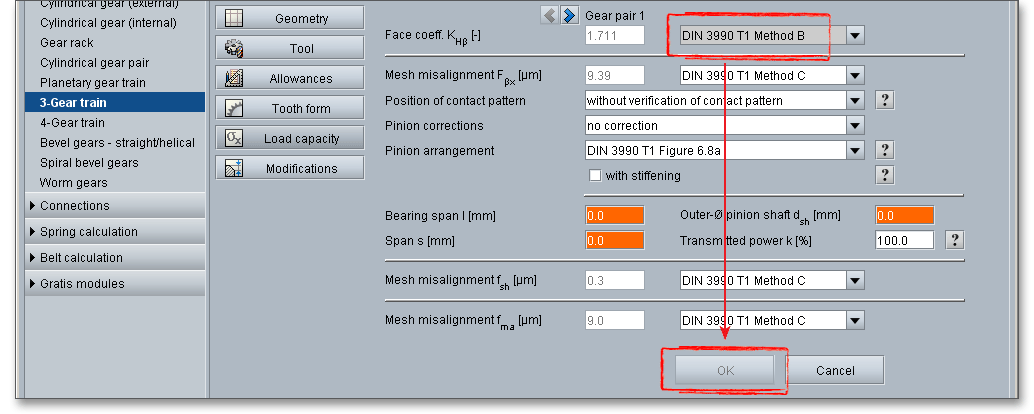The image size is (1034, 414).
Task: Go to next gear pair arrow
Action: [x=569, y=14]
